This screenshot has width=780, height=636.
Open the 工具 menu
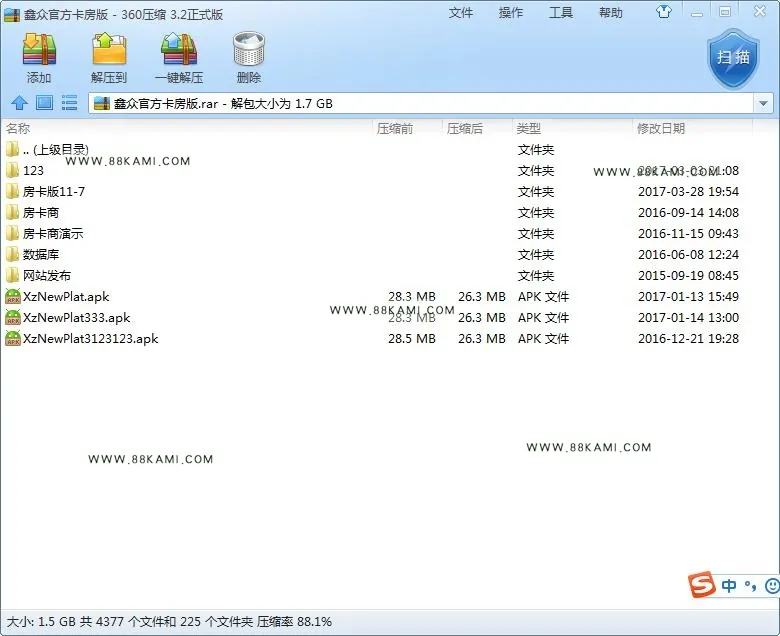(x=561, y=12)
